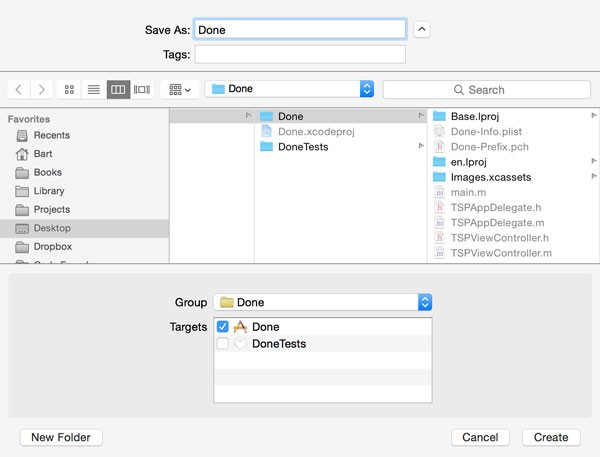Switch to list view
The height and width of the screenshot is (457, 600).
click(x=94, y=90)
